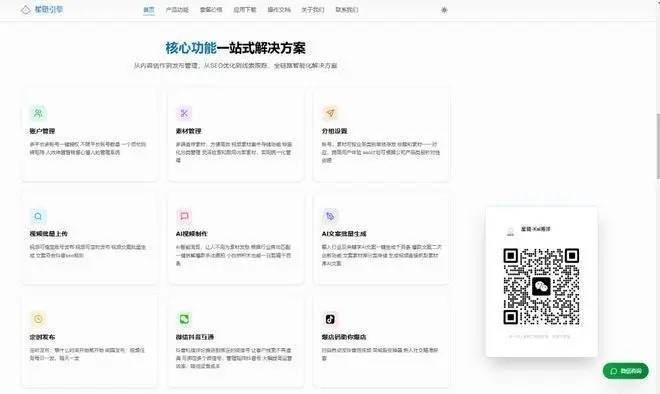Click the avatar icon in the QR popup
This screenshot has height=394, width=660.
510,231
